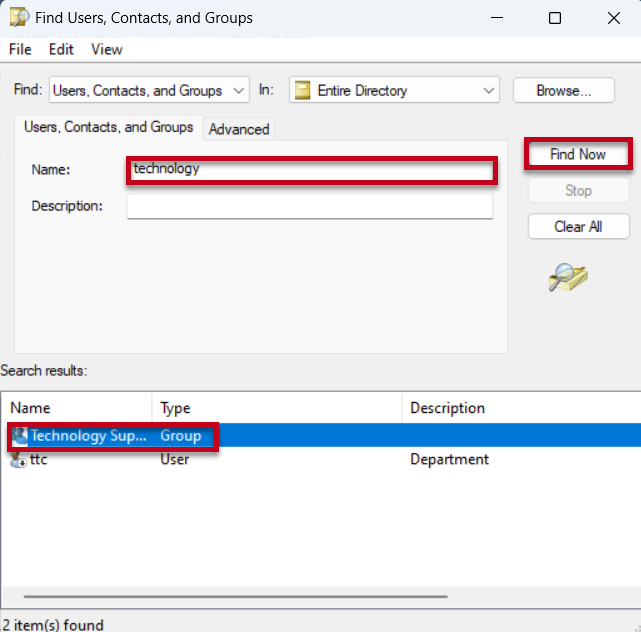Sort results by Description column header
This screenshot has width=641, height=632.
(x=520, y=408)
